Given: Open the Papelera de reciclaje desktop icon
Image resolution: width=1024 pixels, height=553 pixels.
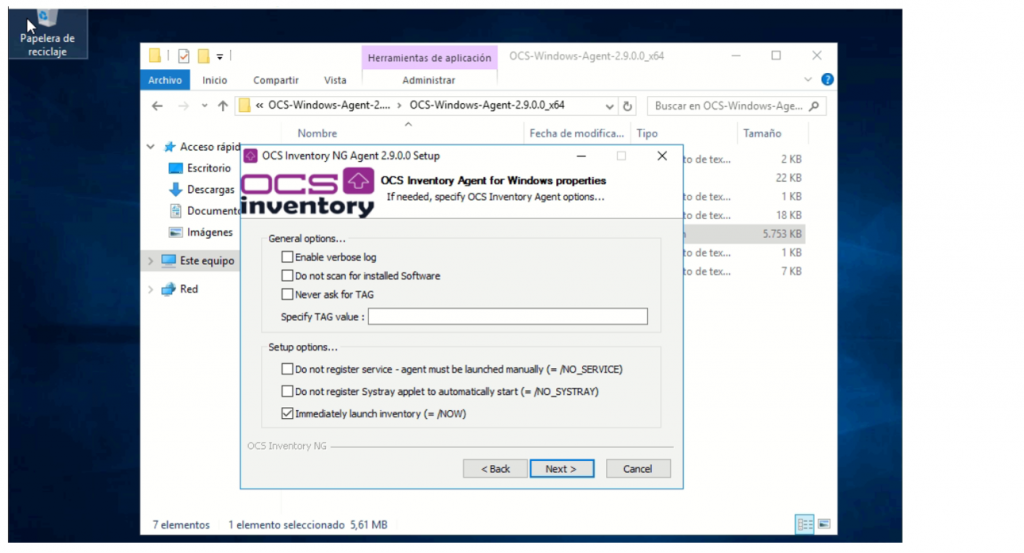Looking at the screenshot, I should pyautogui.click(x=47, y=33).
